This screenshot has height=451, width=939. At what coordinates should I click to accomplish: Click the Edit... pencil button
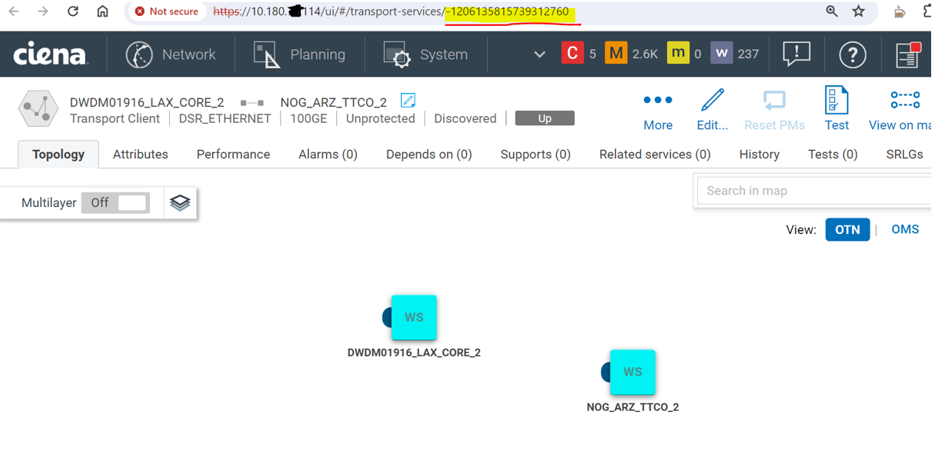(712, 111)
